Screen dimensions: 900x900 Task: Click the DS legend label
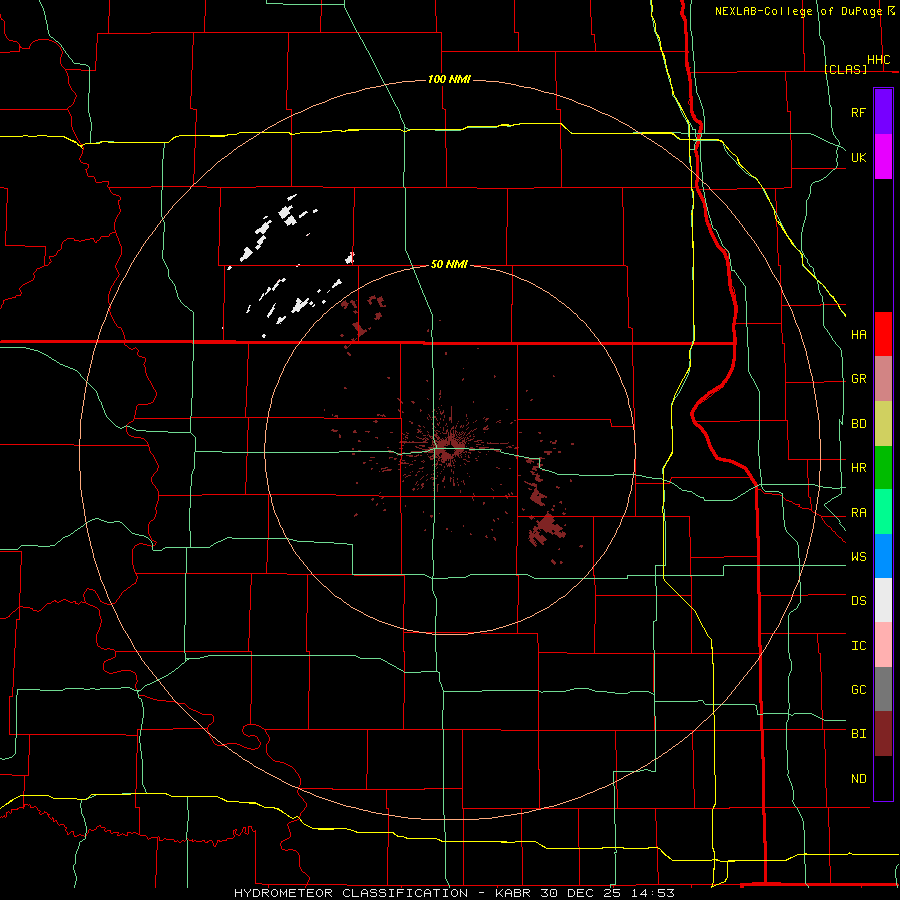click(858, 600)
